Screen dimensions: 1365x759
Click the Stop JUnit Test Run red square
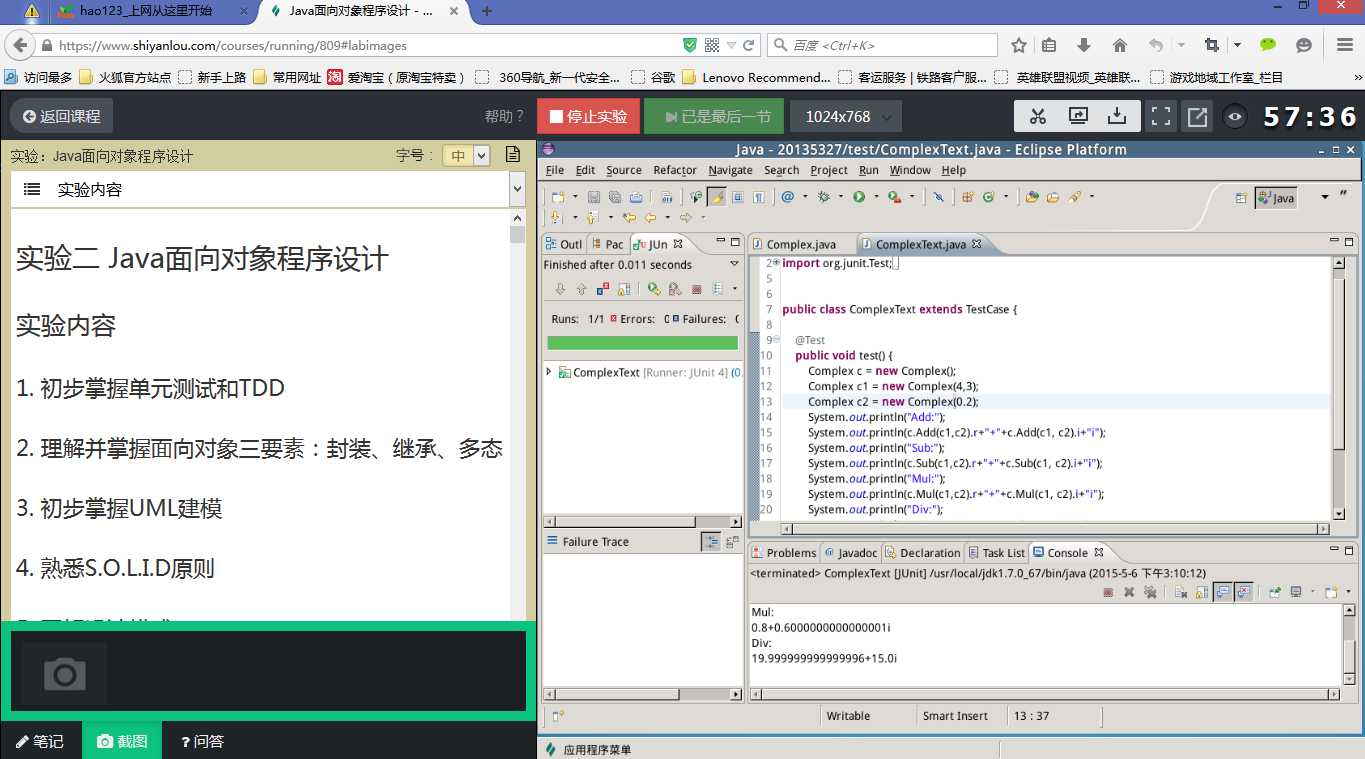click(x=696, y=289)
